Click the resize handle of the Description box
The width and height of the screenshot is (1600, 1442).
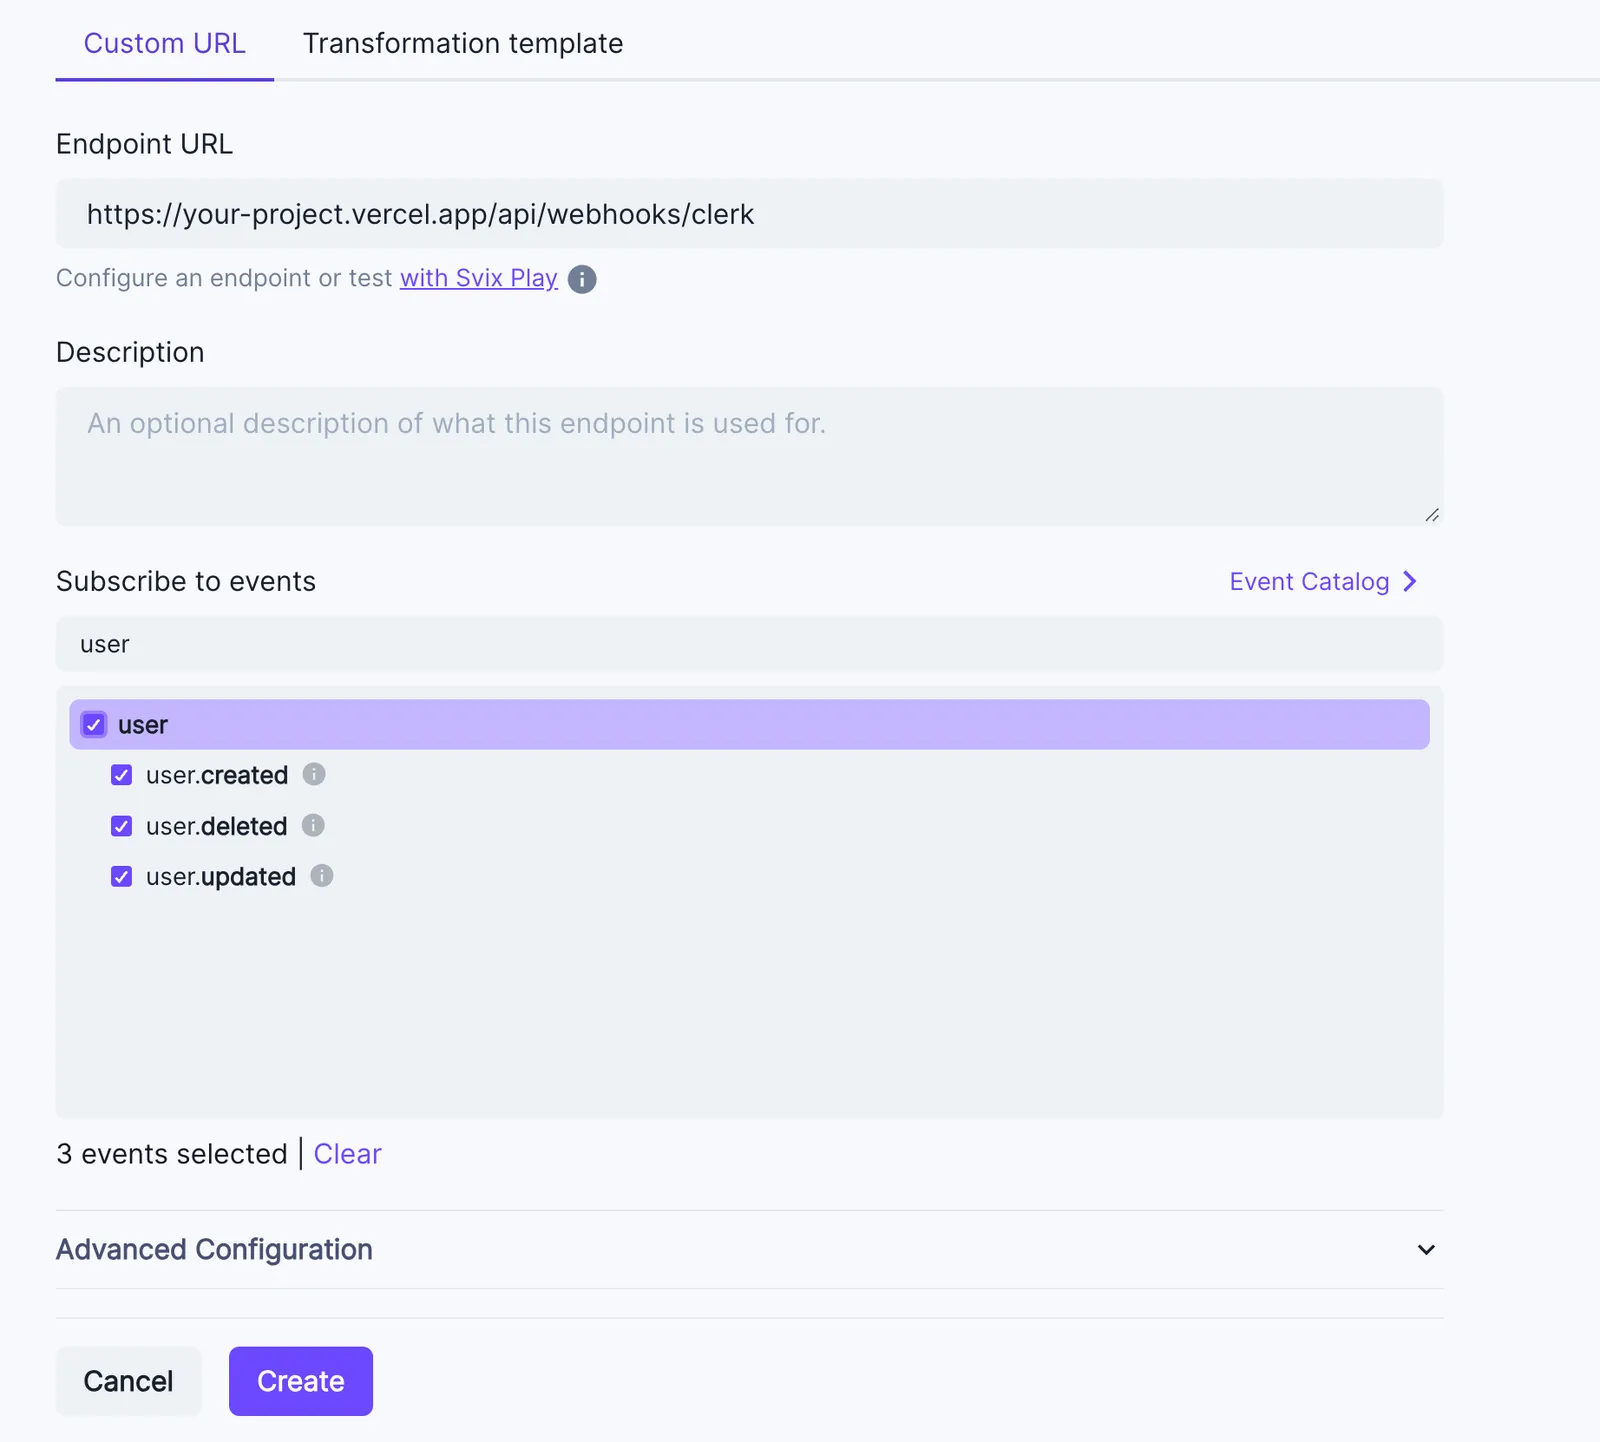[1432, 514]
